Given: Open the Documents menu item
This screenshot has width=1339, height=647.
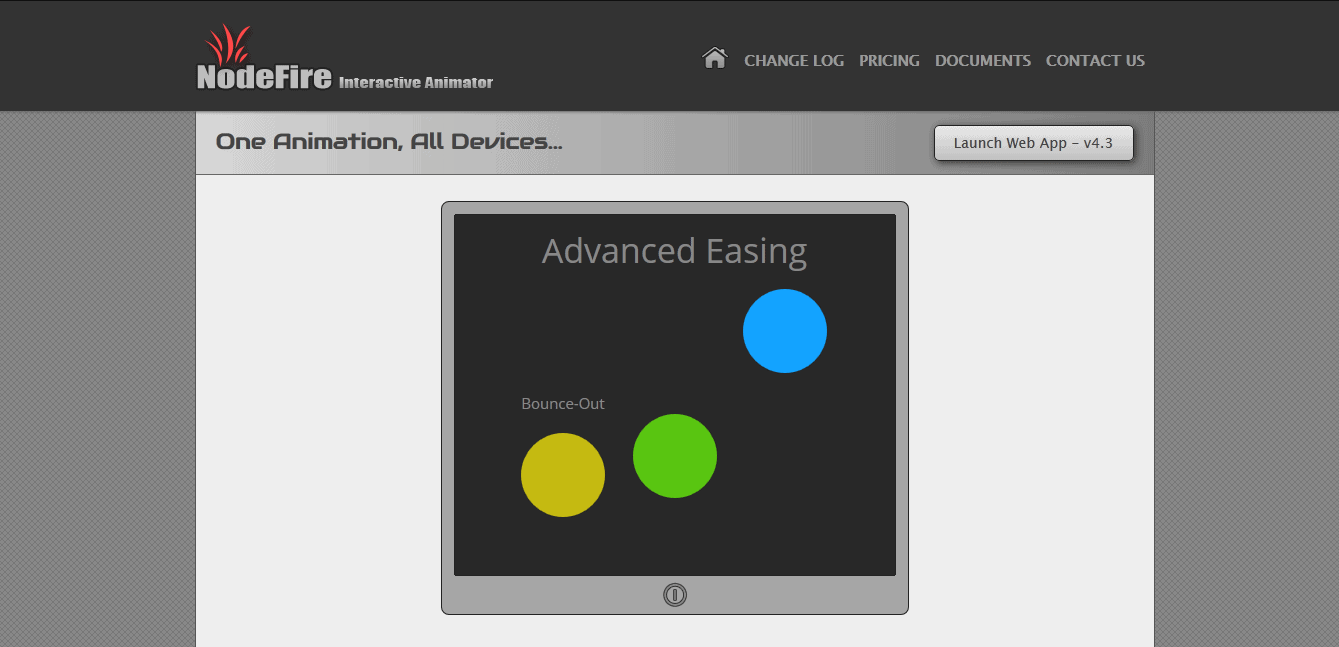Looking at the screenshot, I should tap(983, 61).
